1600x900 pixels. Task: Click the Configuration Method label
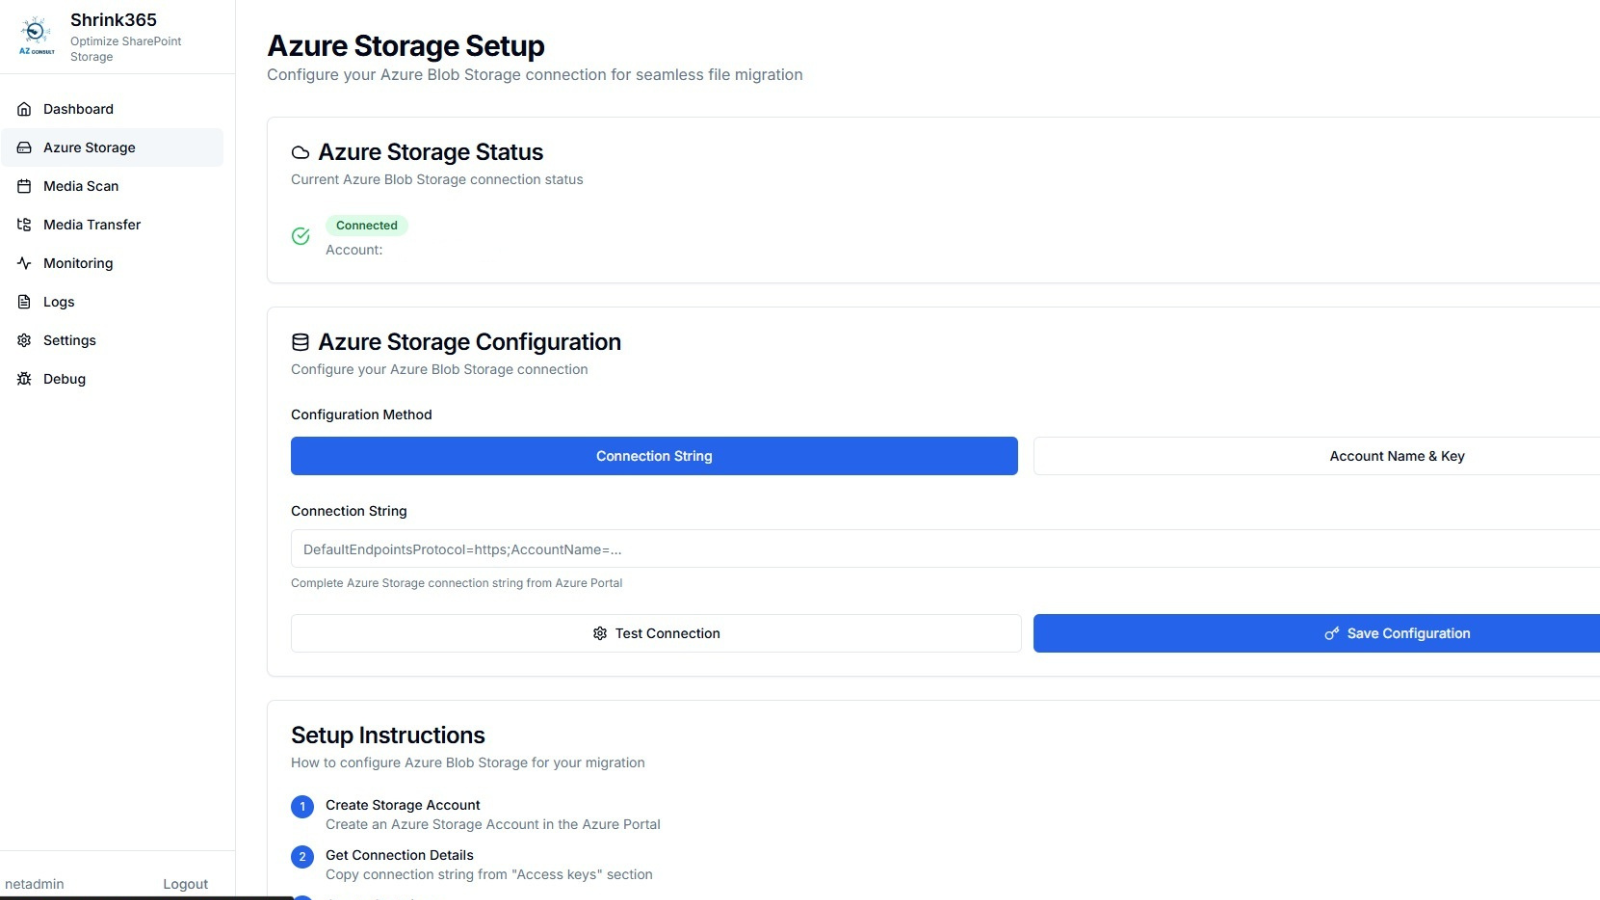point(361,415)
